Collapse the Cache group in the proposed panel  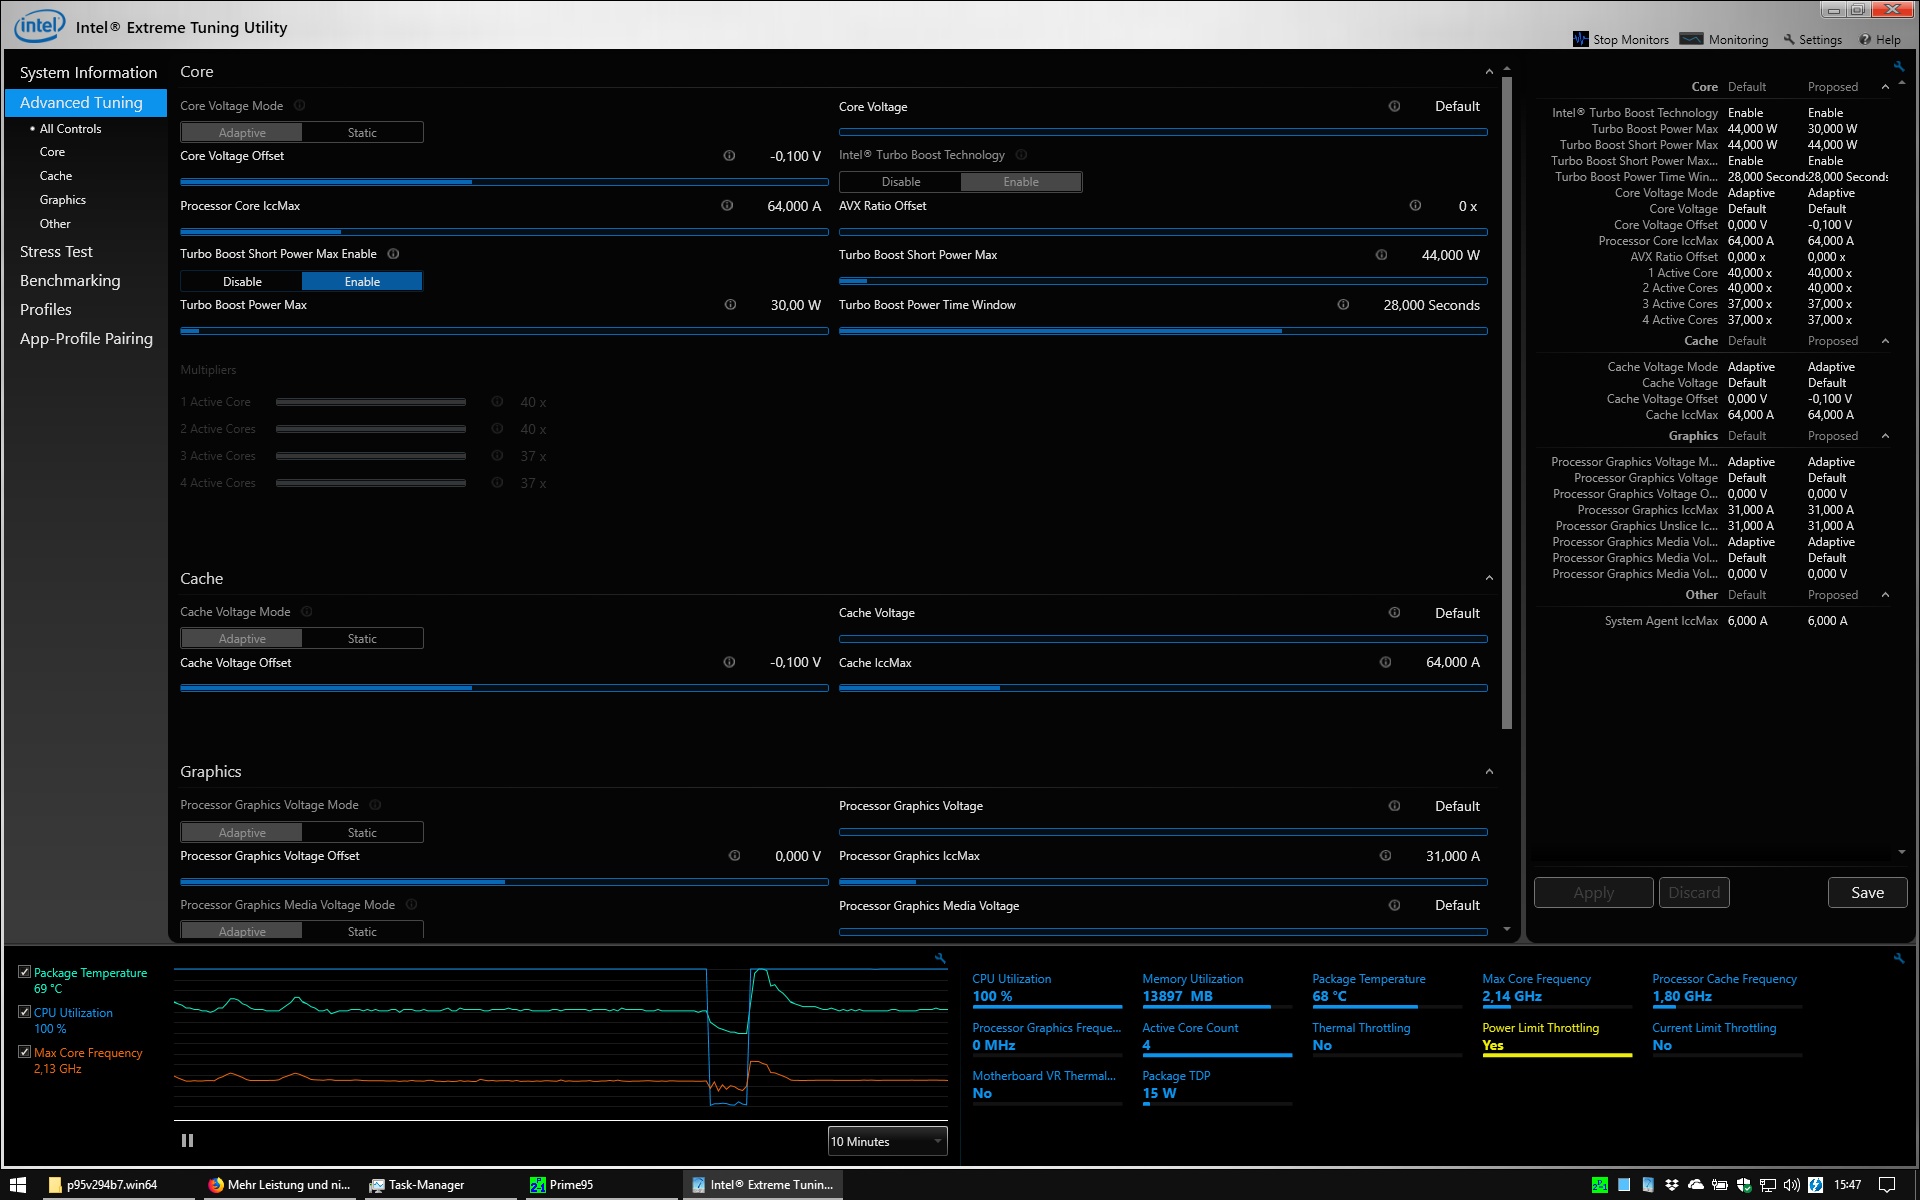coord(1885,341)
